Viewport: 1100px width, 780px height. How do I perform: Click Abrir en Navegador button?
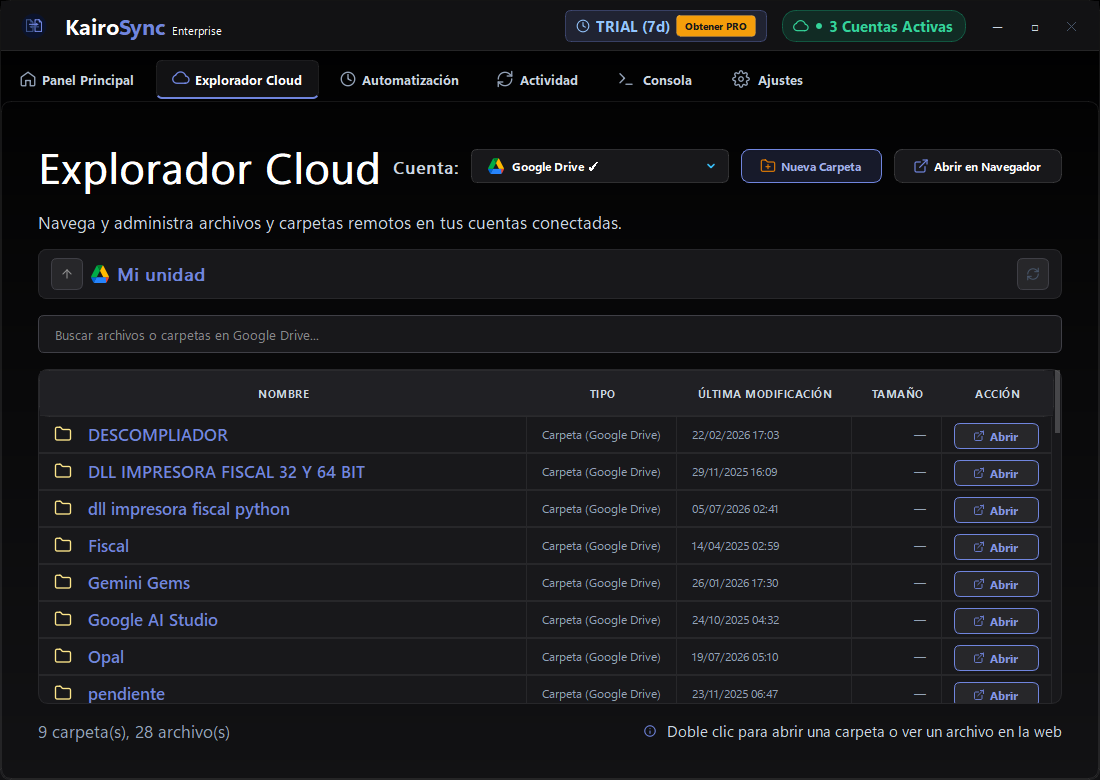tap(977, 167)
